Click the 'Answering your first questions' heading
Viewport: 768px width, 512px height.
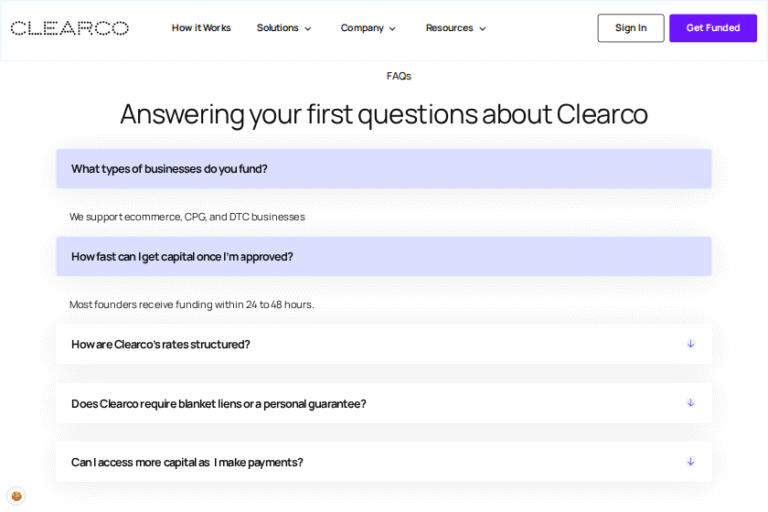point(383,114)
